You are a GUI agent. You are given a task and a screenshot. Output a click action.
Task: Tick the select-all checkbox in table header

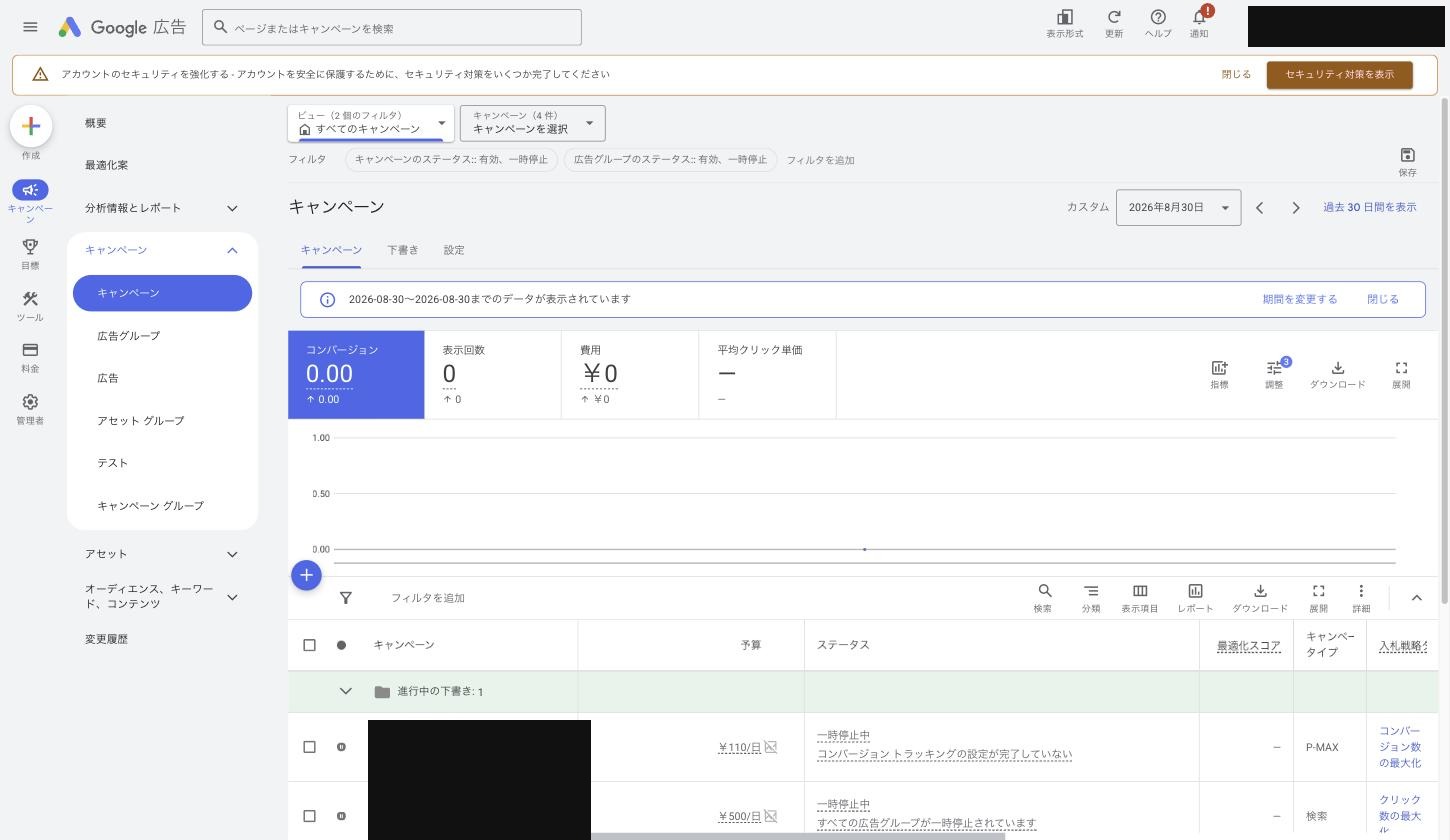coord(309,645)
